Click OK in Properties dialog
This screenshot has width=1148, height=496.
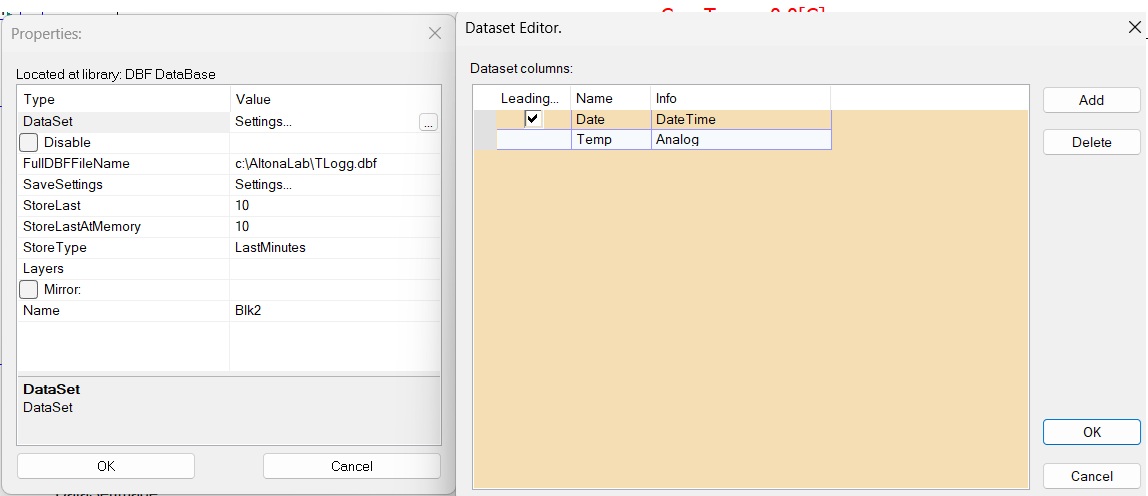[106, 466]
